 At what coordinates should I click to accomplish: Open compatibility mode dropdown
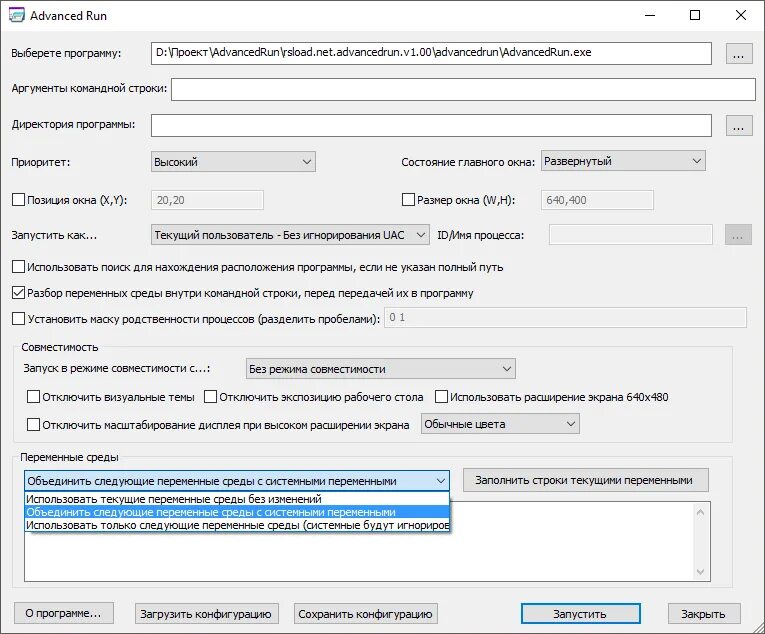[381, 369]
